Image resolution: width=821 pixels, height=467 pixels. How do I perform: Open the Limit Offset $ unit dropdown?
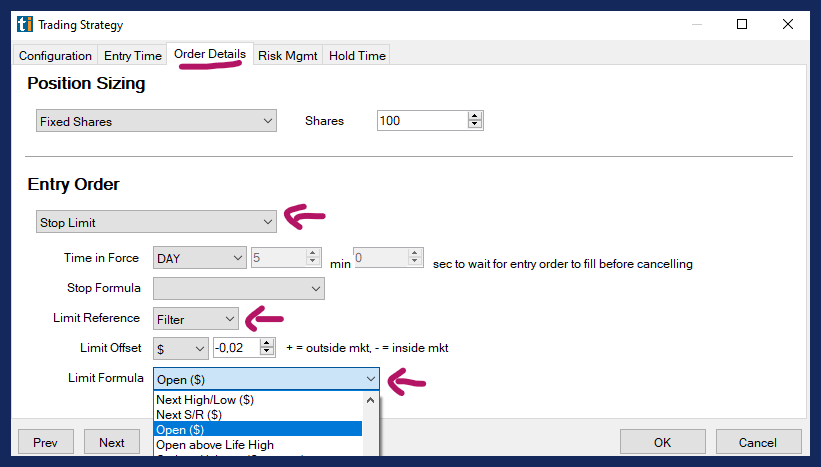tap(181, 348)
